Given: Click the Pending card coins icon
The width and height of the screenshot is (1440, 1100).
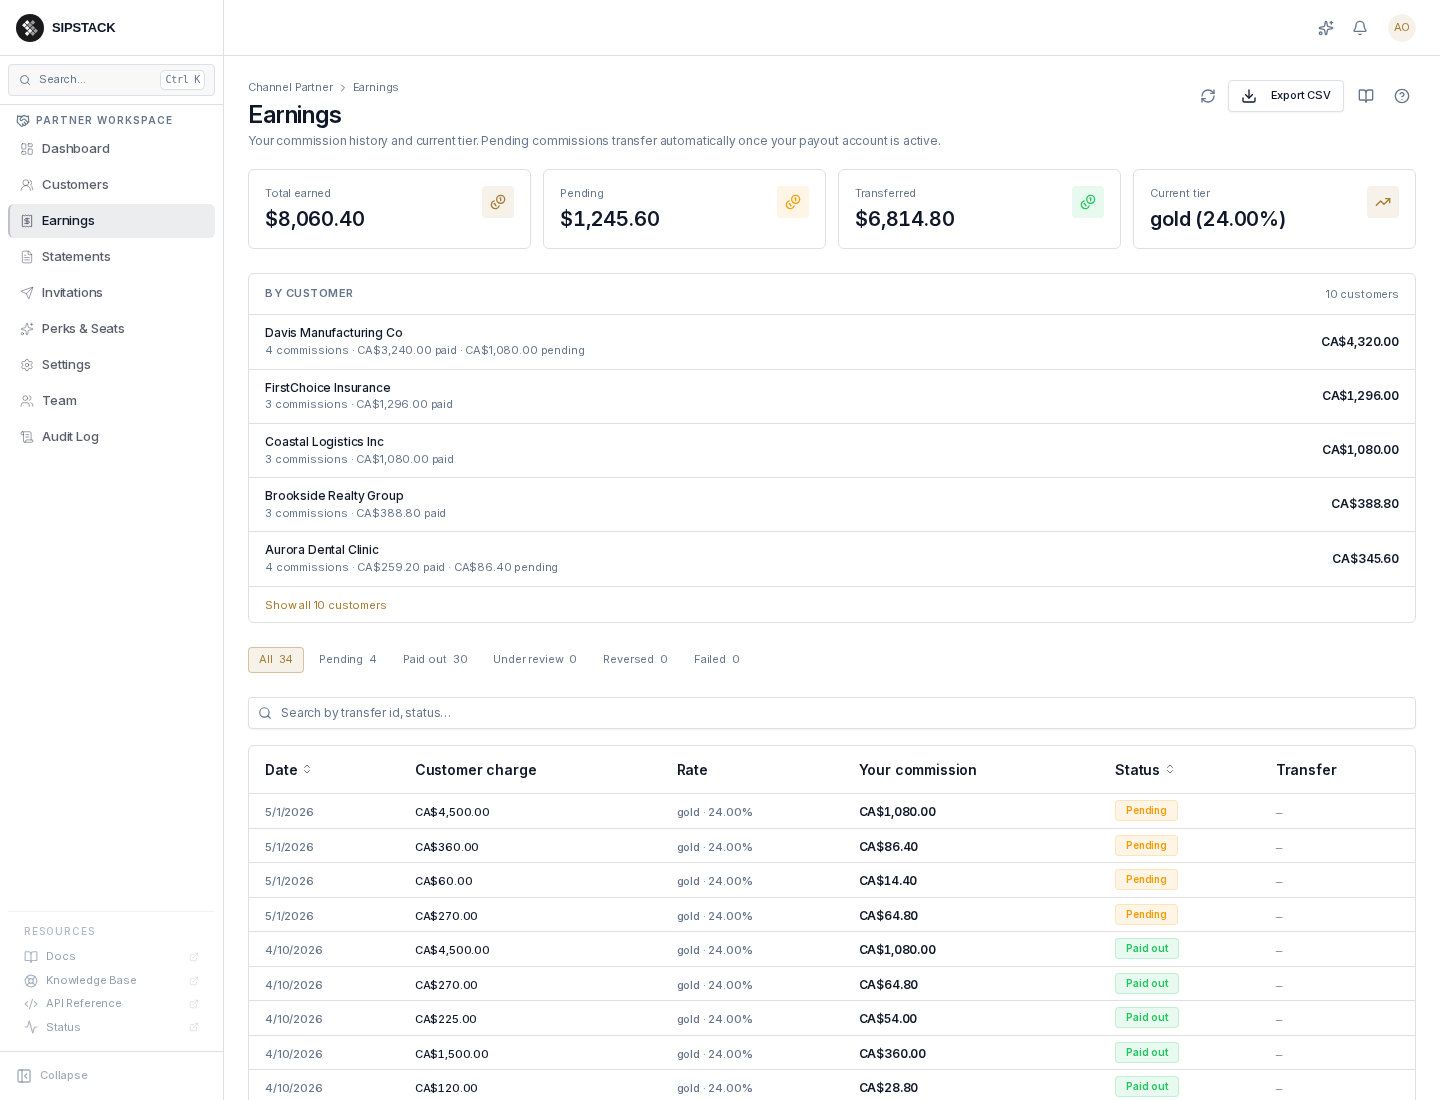Looking at the screenshot, I should 793,202.
